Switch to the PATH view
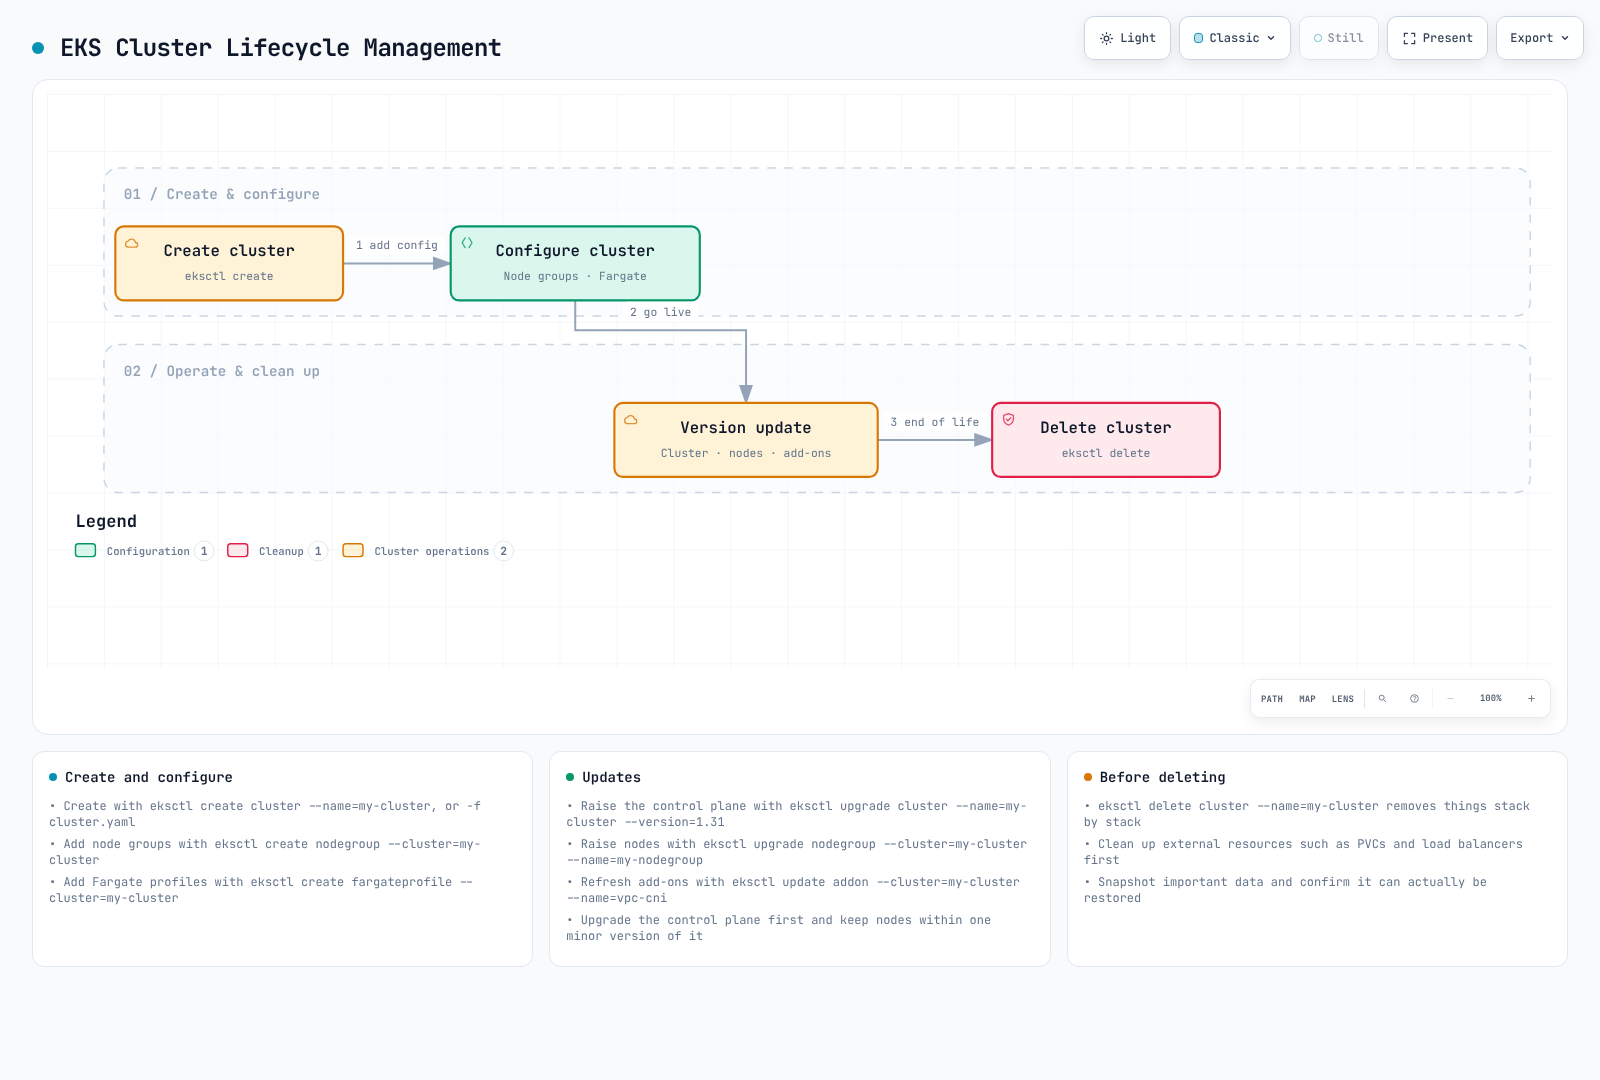Image resolution: width=1600 pixels, height=1080 pixels. [x=1272, y=699]
